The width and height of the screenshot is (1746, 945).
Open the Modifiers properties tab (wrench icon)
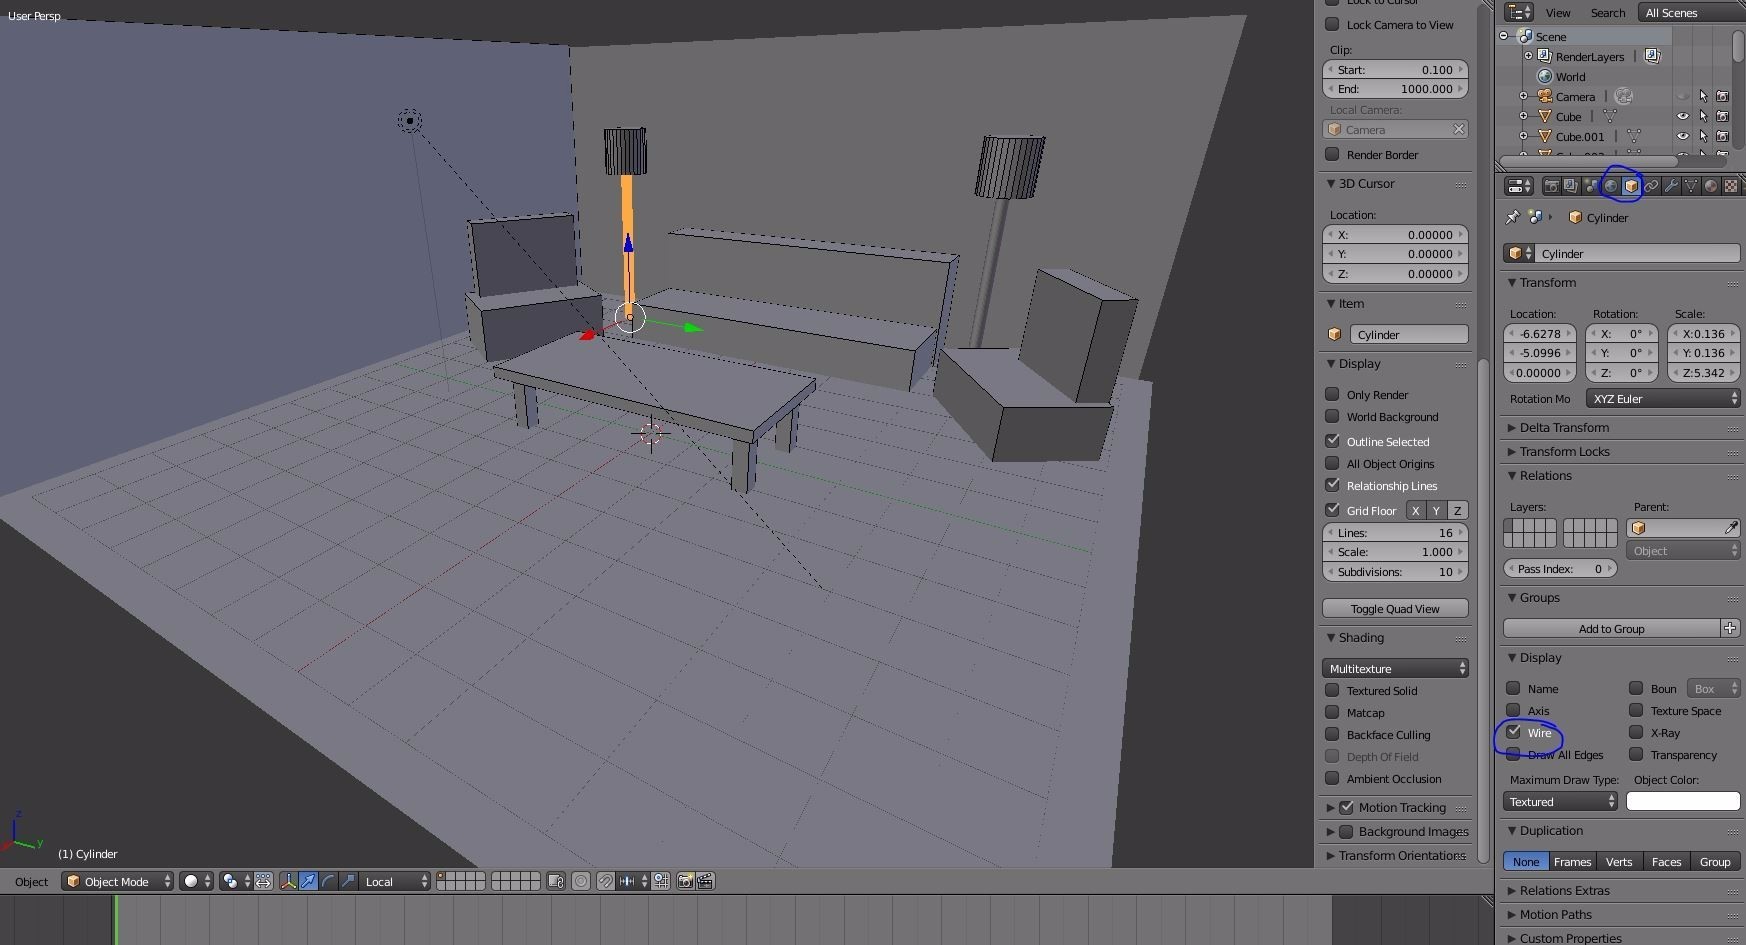[x=1671, y=186]
